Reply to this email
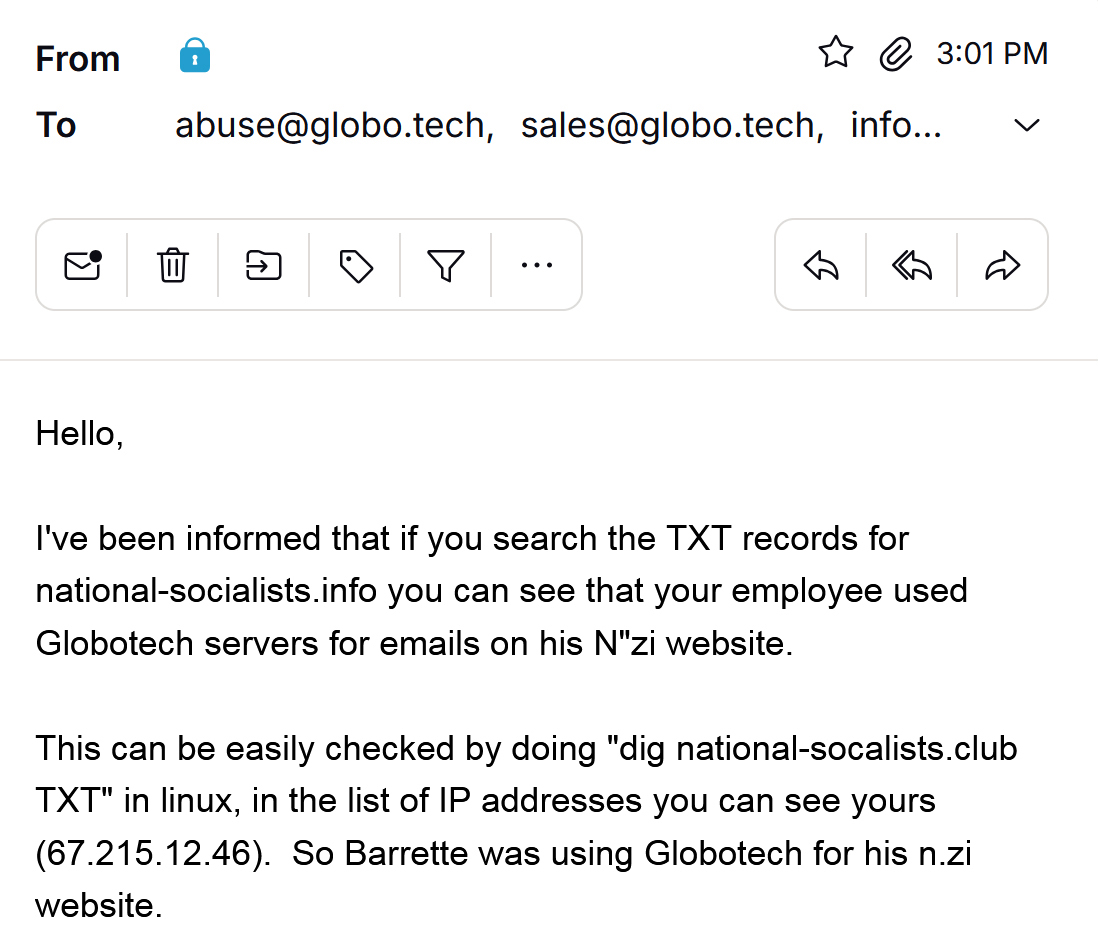Screen dimensions: 1098x935 (x=821, y=265)
